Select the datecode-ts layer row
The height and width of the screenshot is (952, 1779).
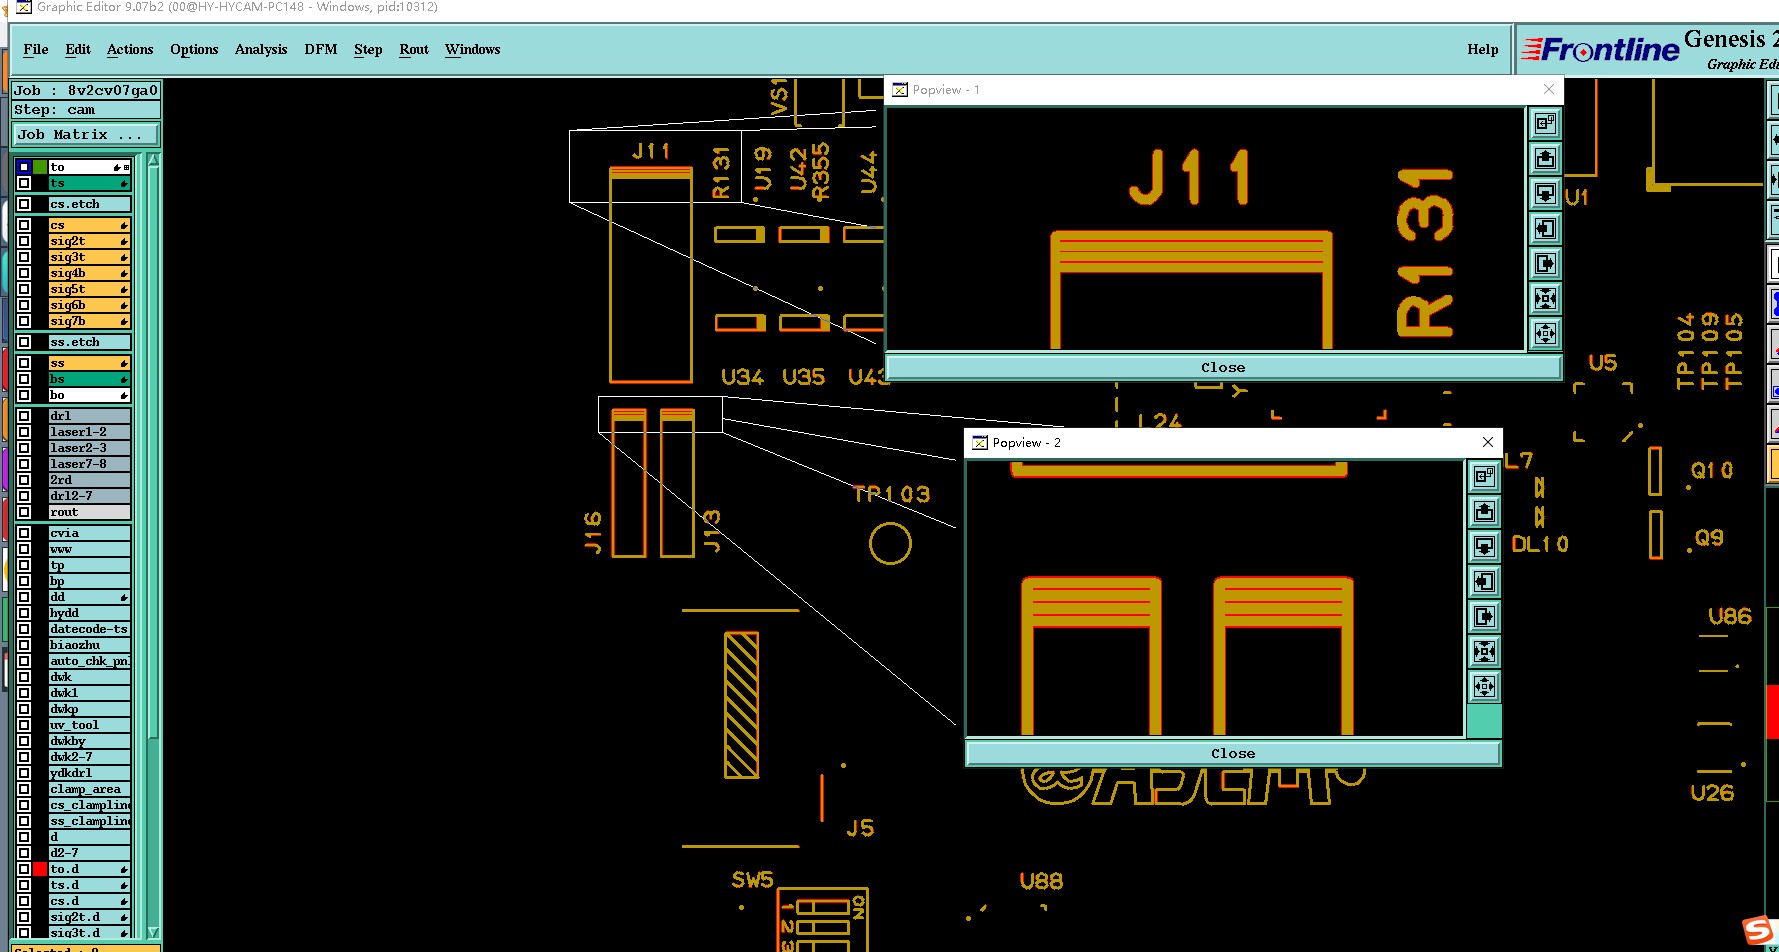pos(89,629)
